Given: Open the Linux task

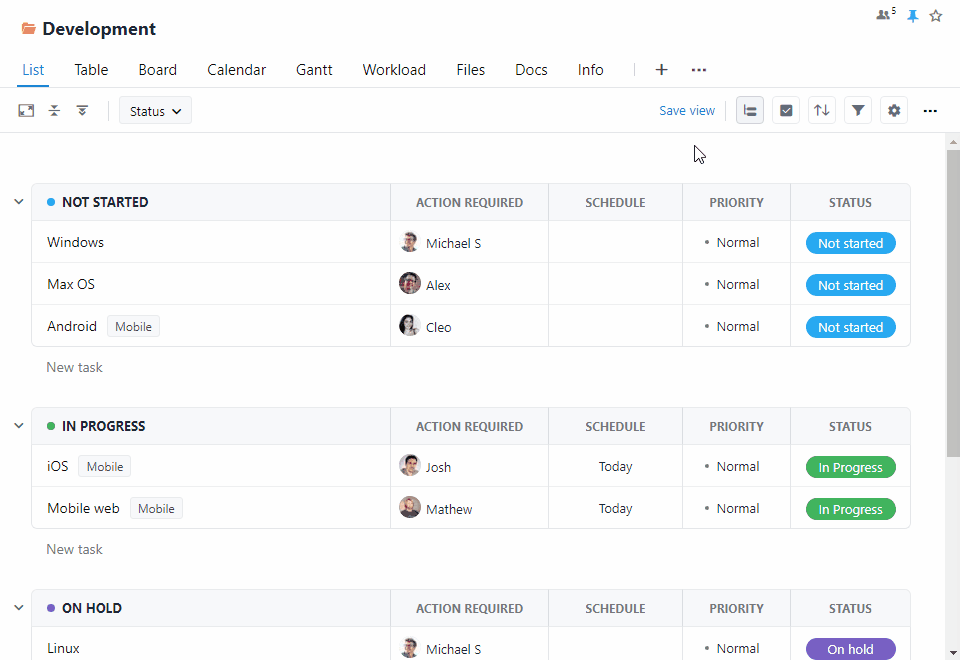Looking at the screenshot, I should point(63,648).
